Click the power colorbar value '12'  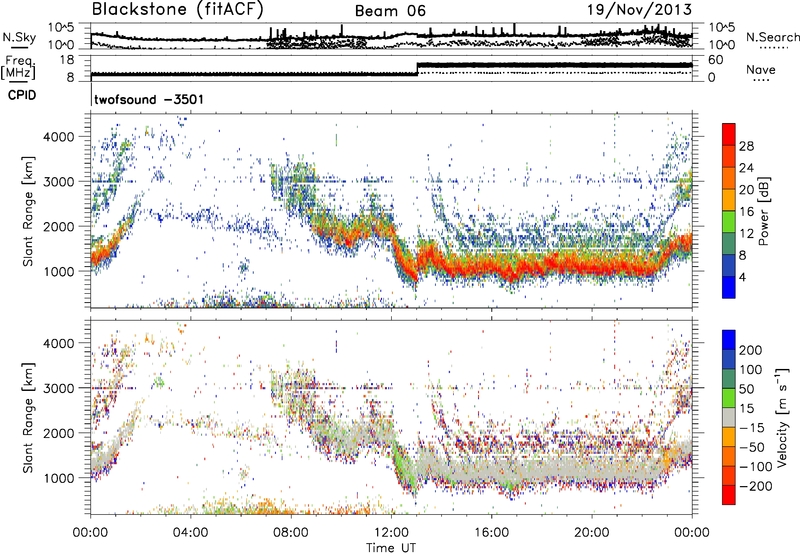pos(746,234)
